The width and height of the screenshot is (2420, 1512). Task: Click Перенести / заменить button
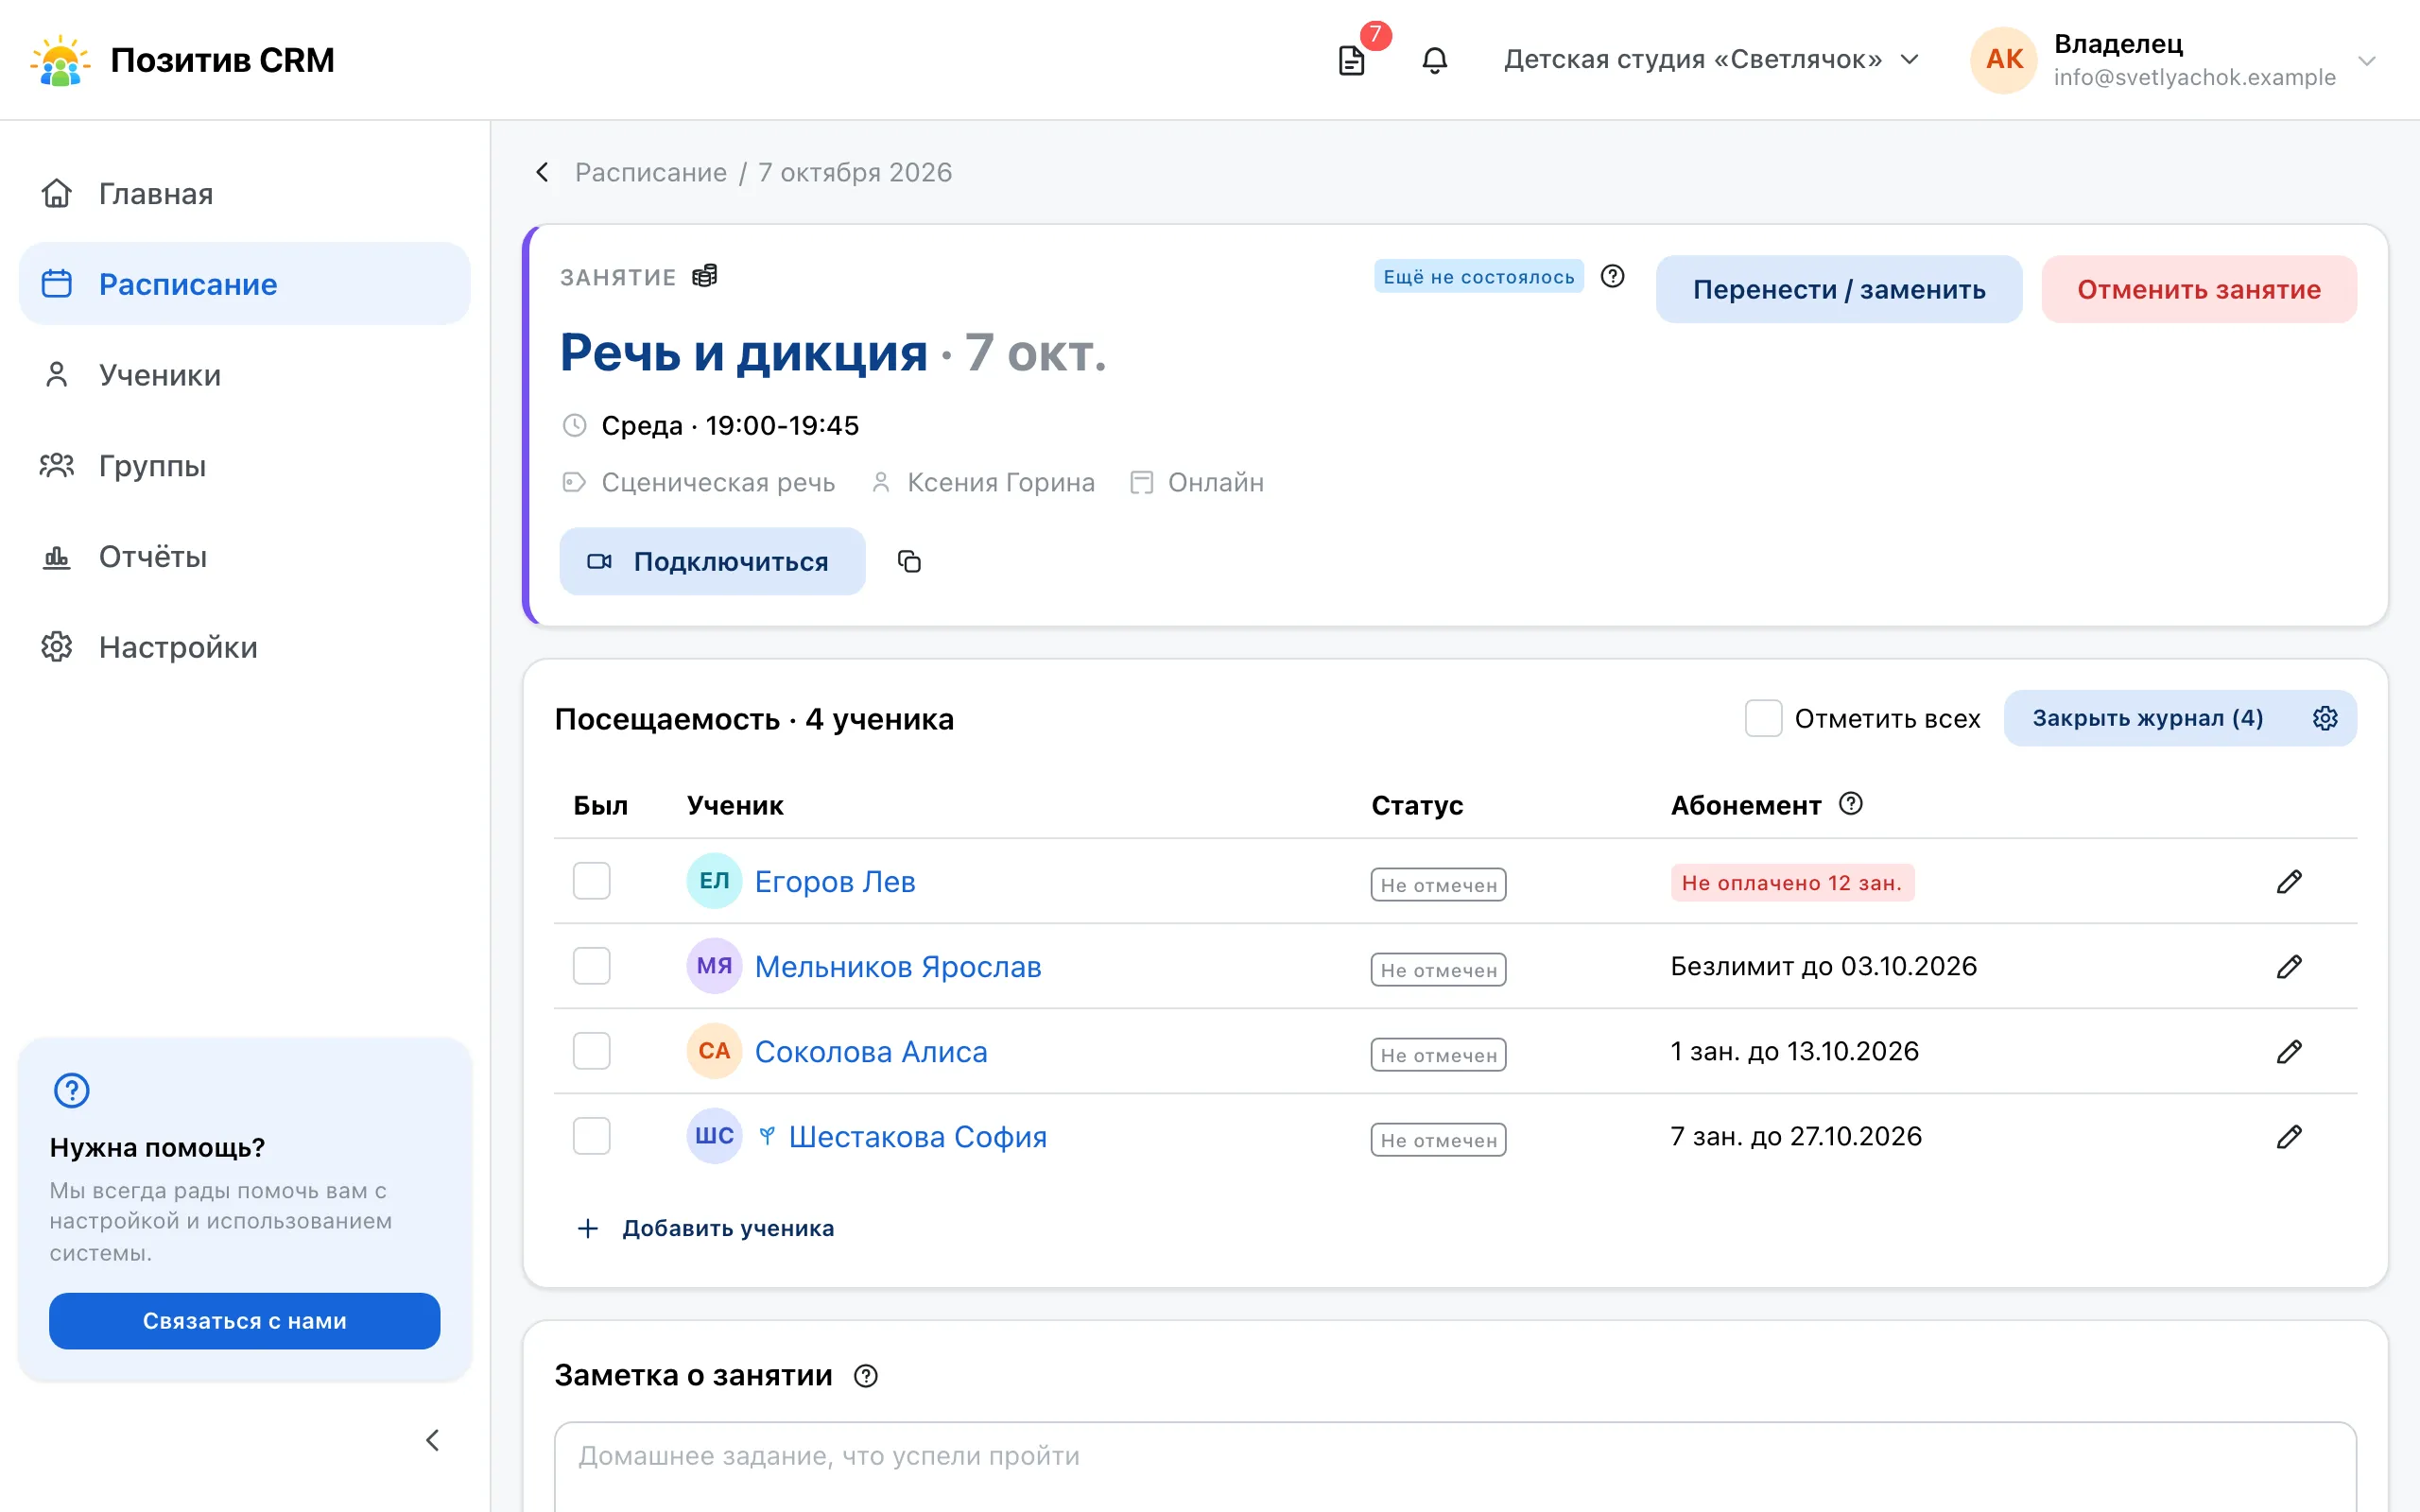point(1839,289)
